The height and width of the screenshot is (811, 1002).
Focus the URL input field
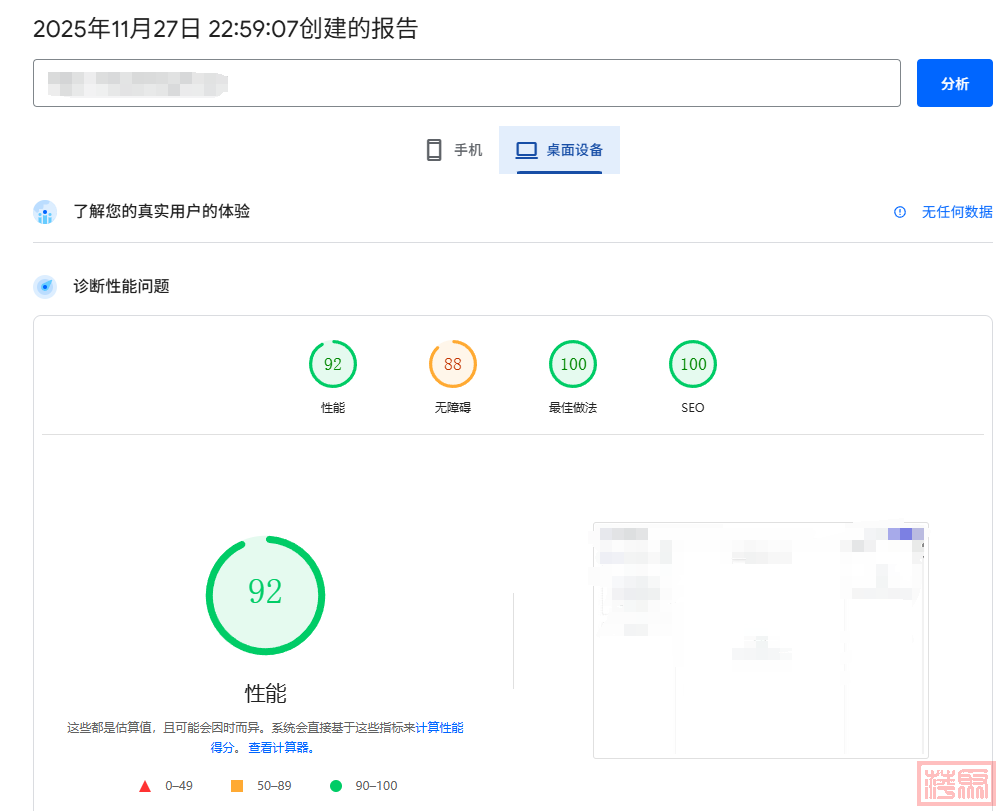point(466,83)
